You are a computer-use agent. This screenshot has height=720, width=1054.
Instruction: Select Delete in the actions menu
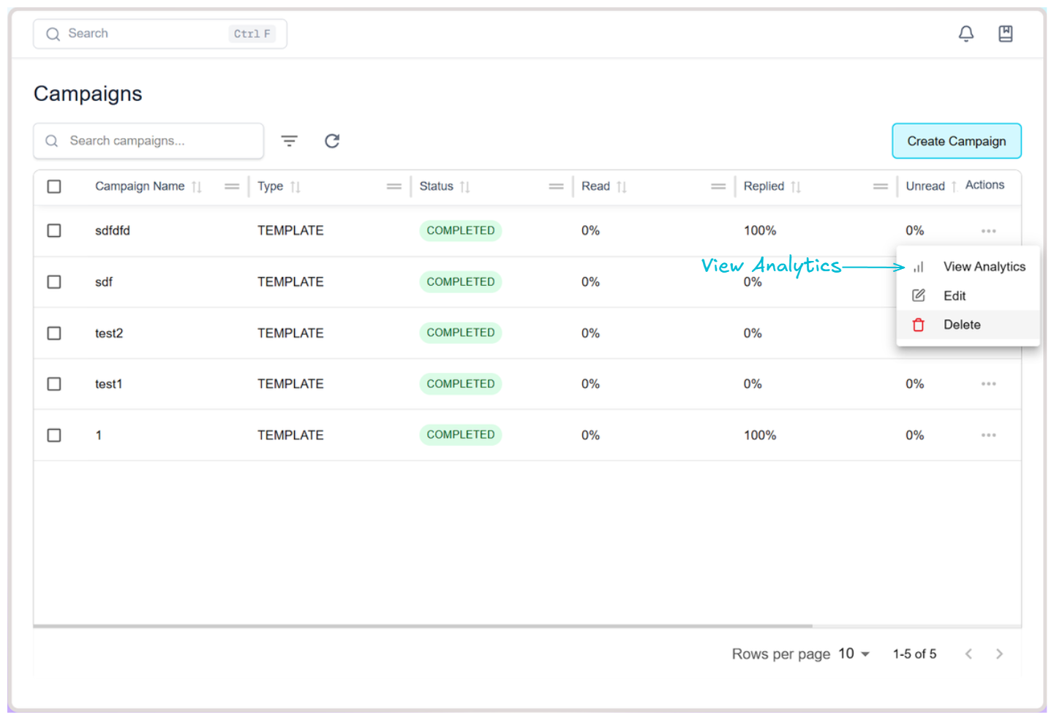[961, 325]
